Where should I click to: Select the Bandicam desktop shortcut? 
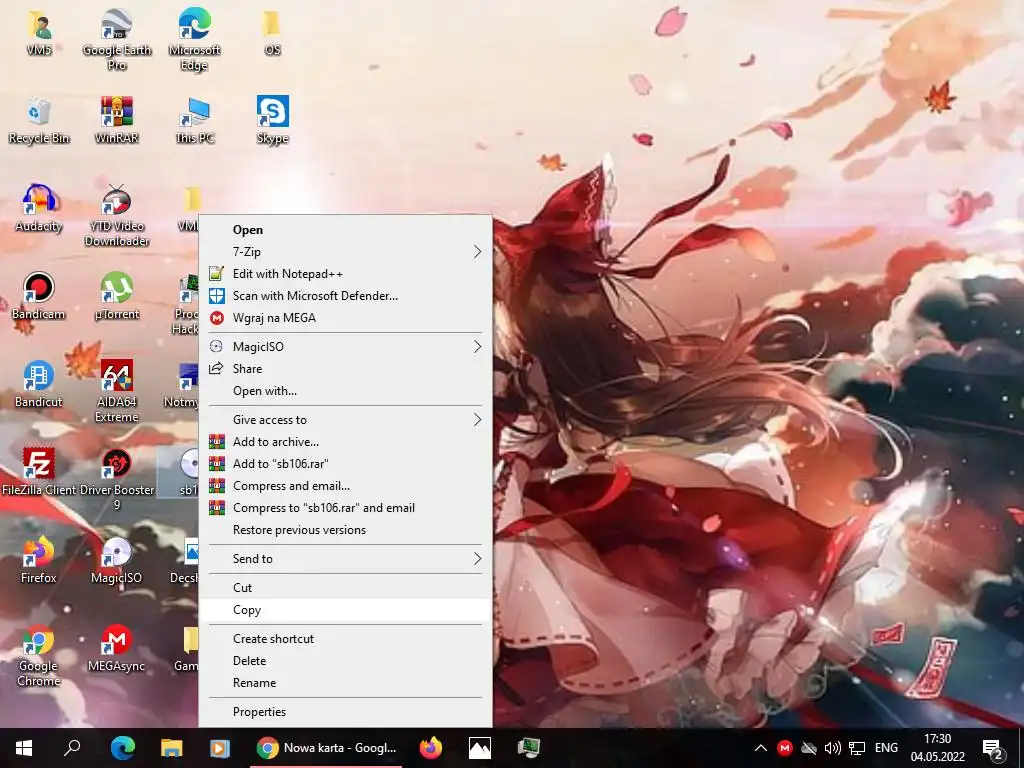click(x=39, y=296)
